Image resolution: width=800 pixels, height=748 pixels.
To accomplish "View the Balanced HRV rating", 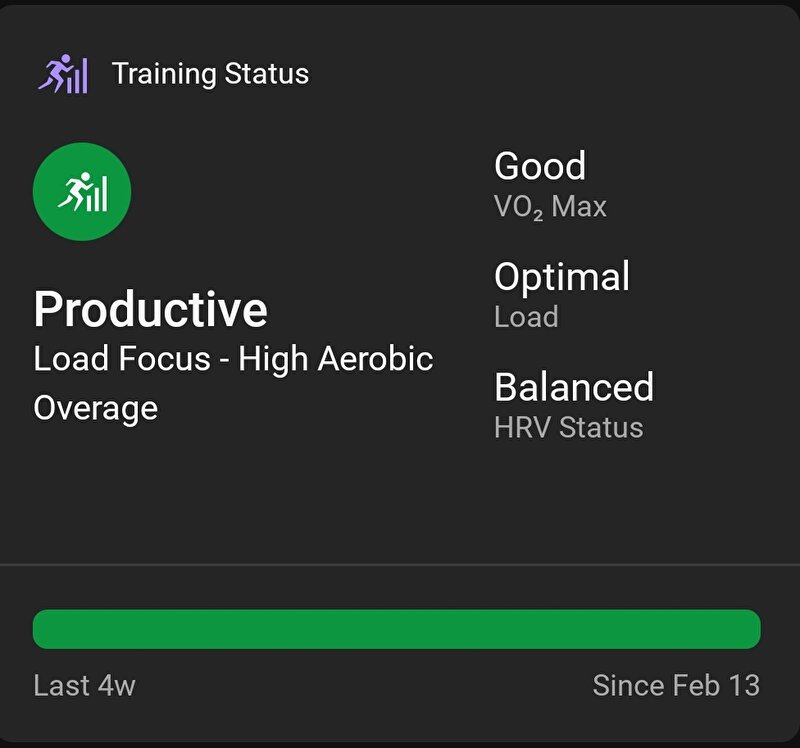I will pyautogui.click(x=574, y=387).
